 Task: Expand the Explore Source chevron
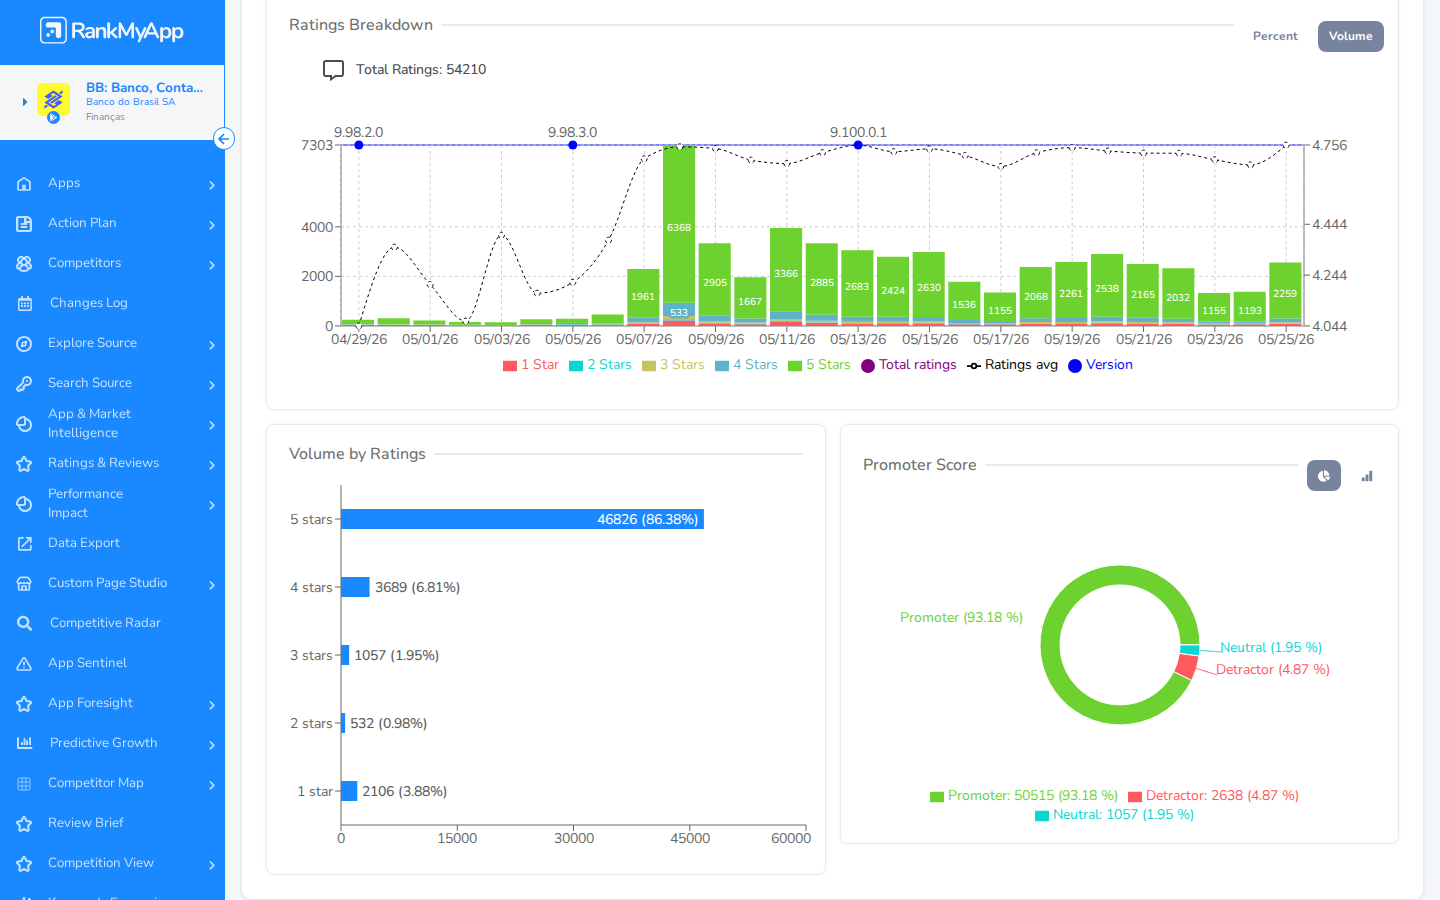[212, 345]
